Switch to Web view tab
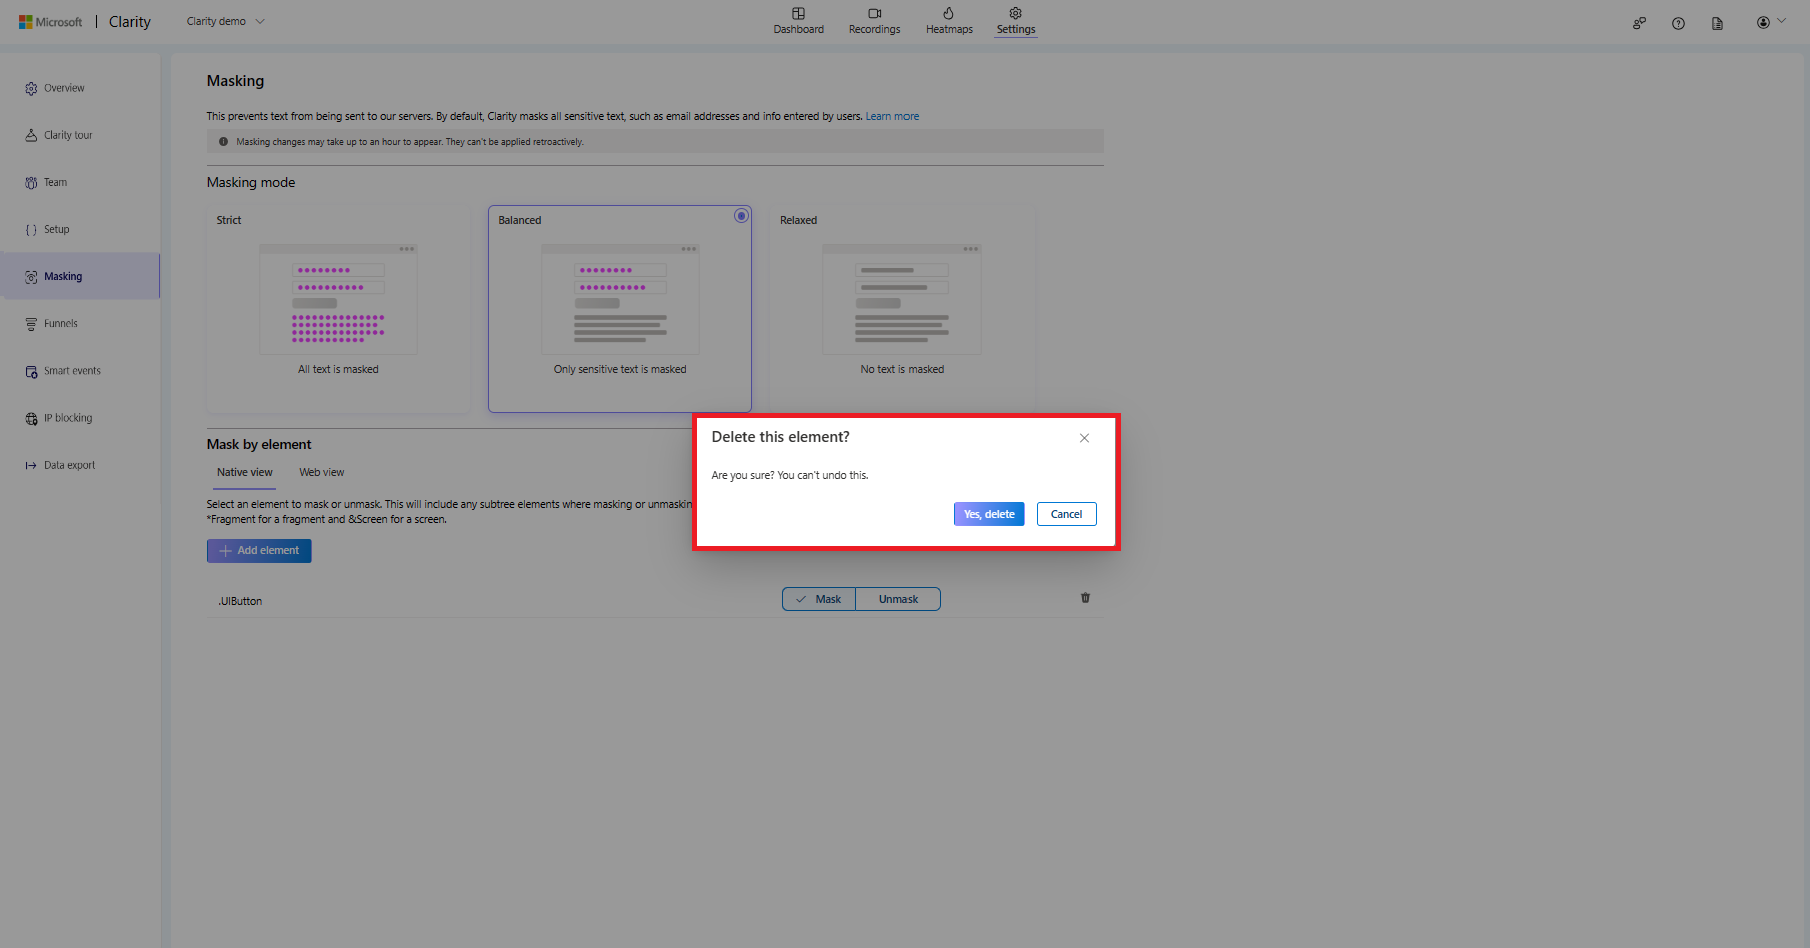The width and height of the screenshot is (1810, 948). [x=321, y=473]
